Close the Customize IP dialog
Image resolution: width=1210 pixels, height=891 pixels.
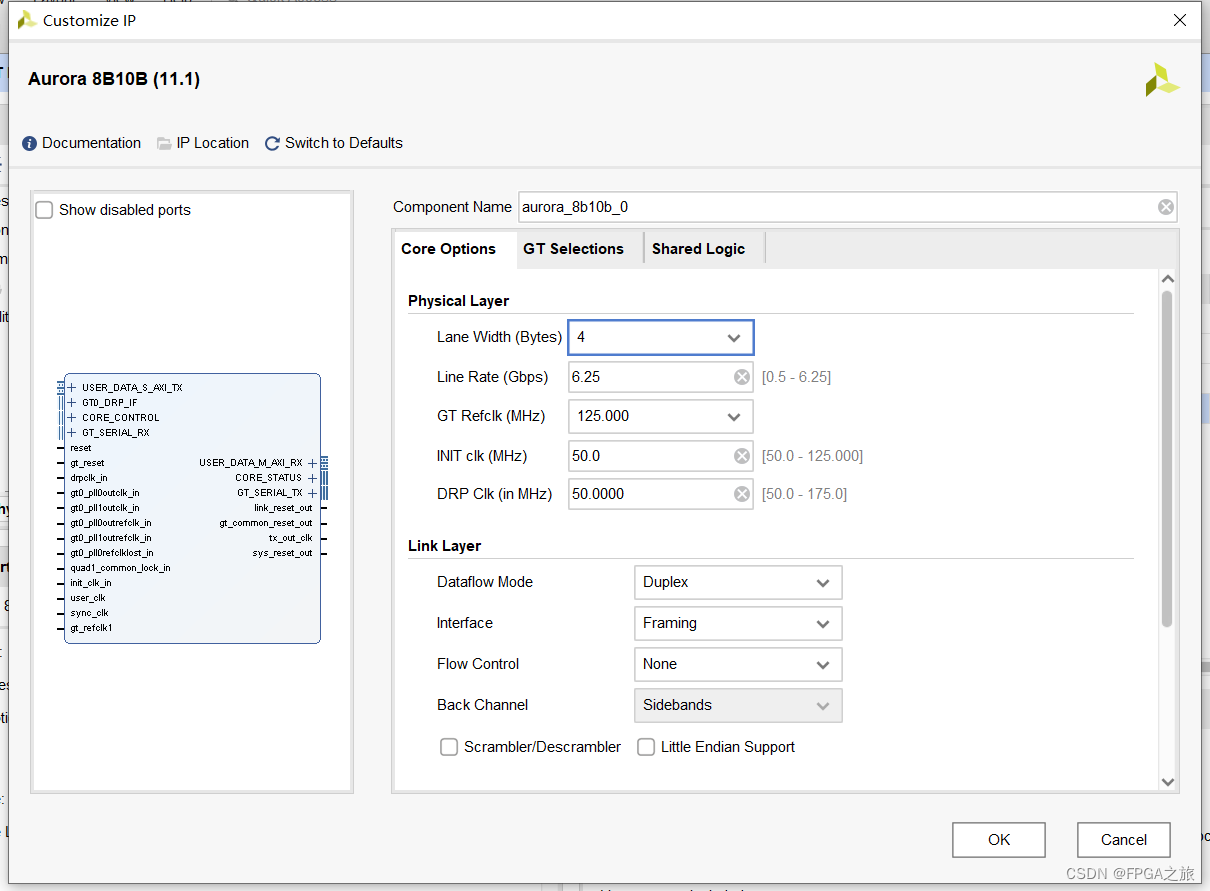(x=1181, y=20)
